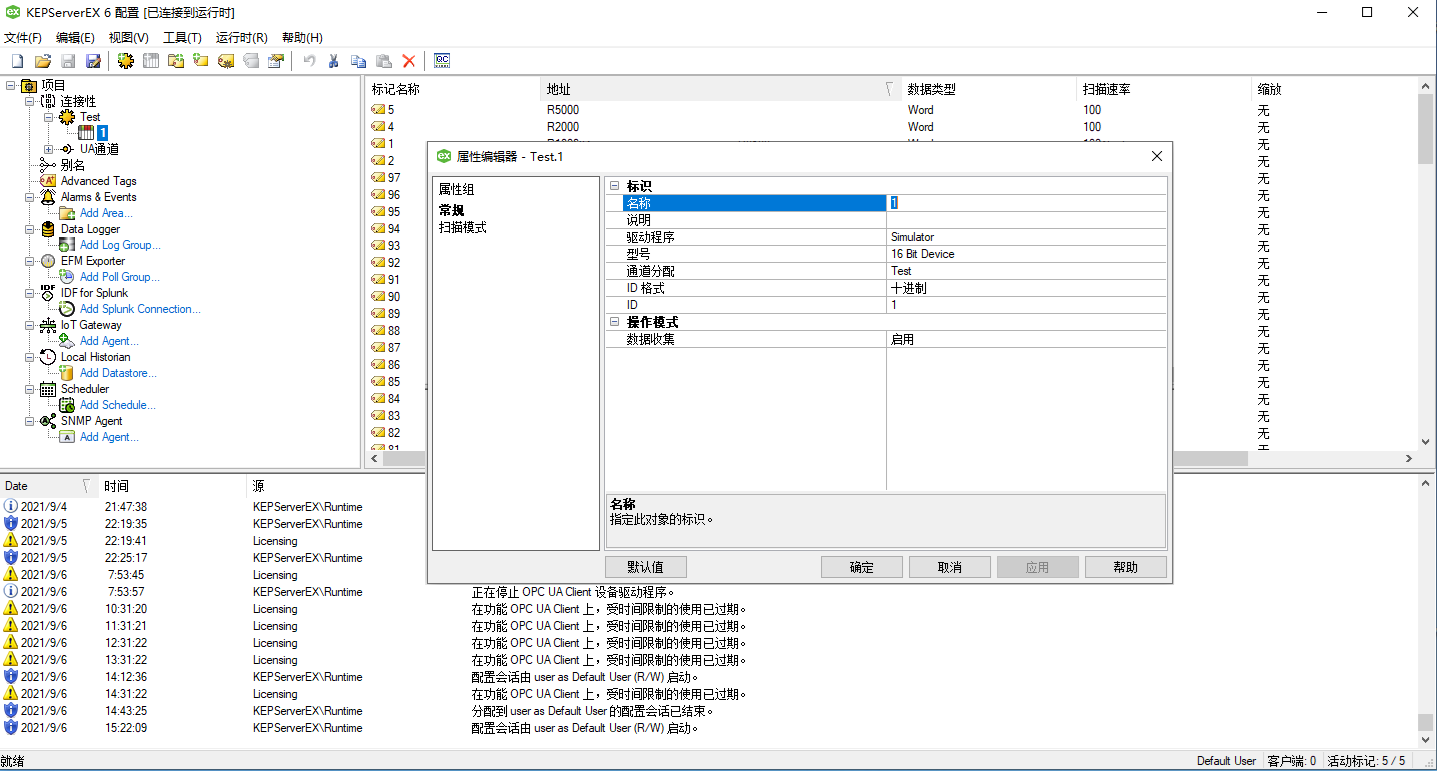Click the Add Splunk Connection... link

[140, 309]
